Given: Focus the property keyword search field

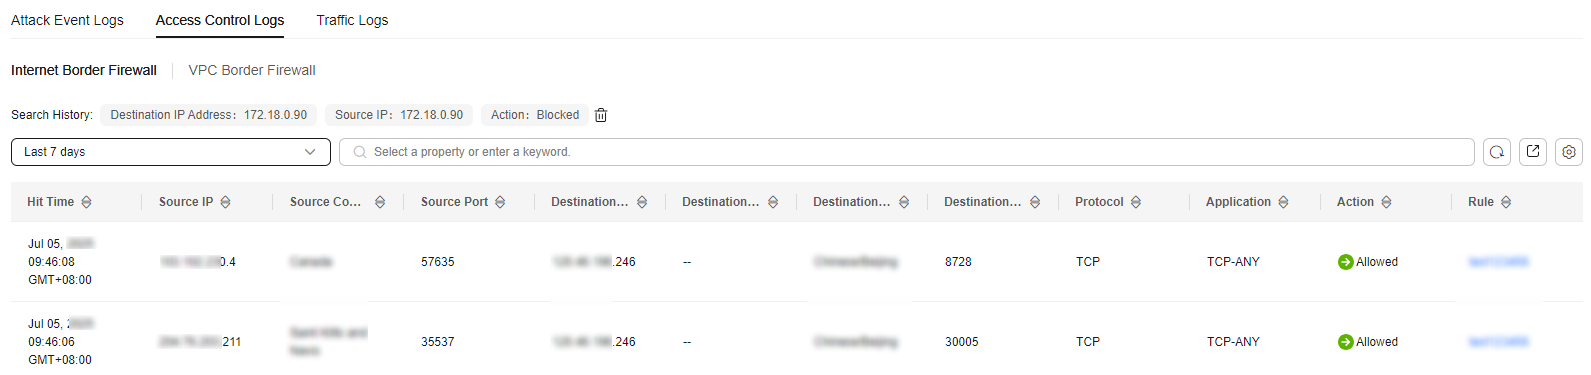Looking at the screenshot, I should tap(907, 152).
